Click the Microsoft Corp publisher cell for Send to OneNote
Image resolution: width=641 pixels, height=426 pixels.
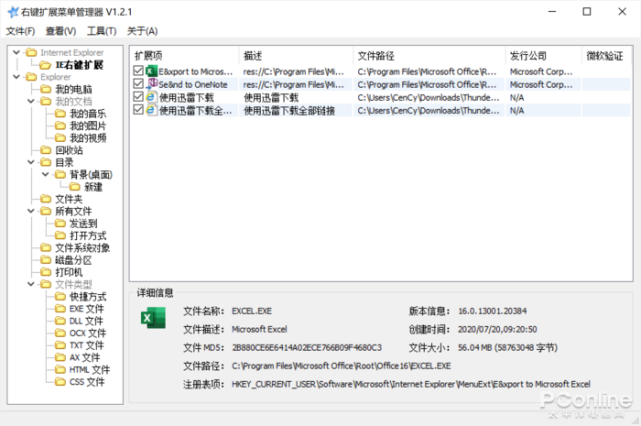[543, 84]
